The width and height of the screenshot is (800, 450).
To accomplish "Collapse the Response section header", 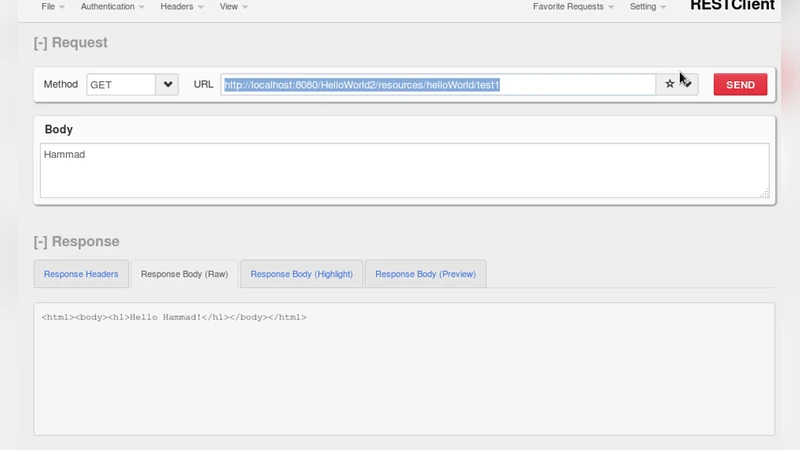I will (x=76, y=241).
